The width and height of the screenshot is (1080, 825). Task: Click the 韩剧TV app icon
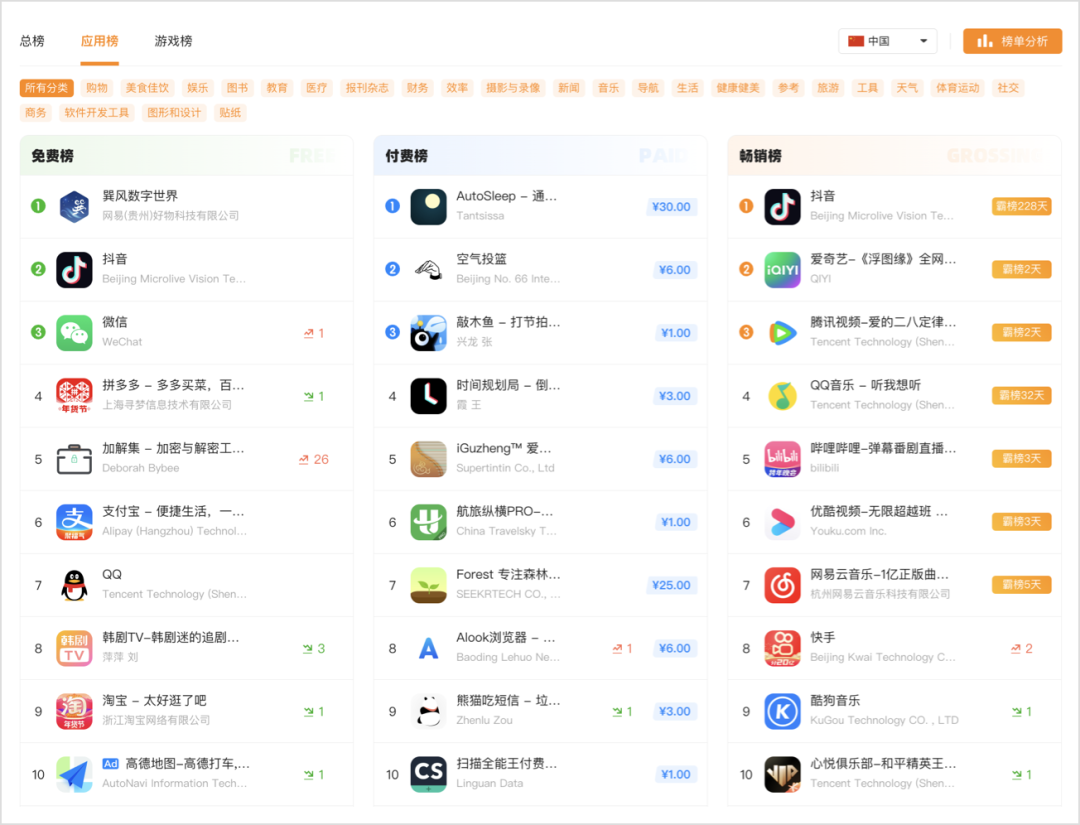74,649
